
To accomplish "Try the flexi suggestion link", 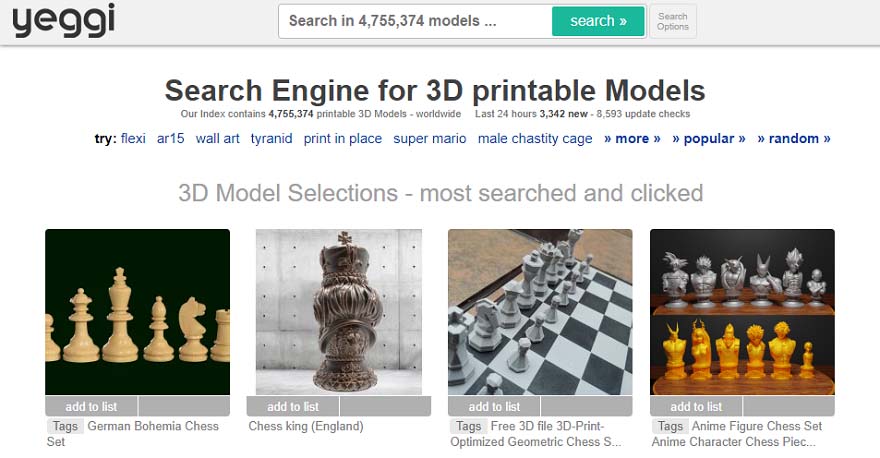I will pyautogui.click(x=133, y=139).
